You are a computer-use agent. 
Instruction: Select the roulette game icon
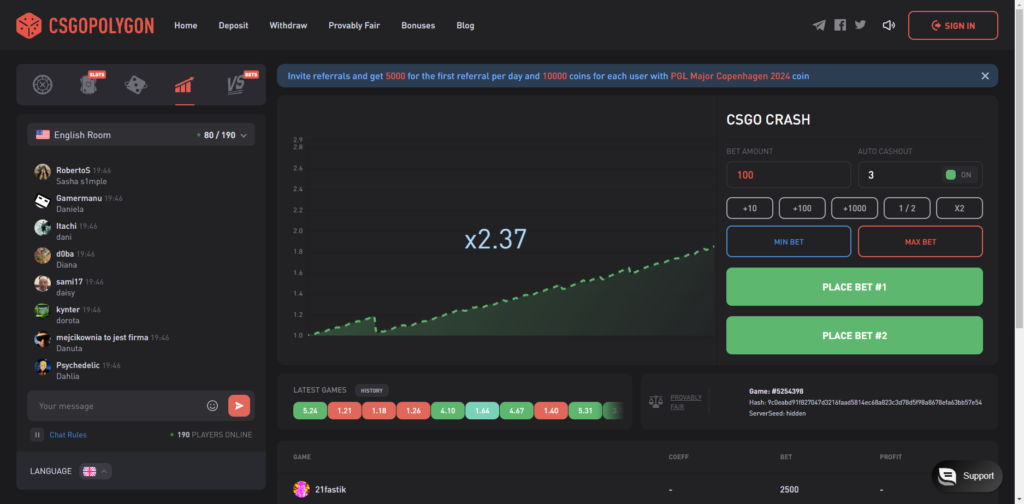tap(42, 84)
